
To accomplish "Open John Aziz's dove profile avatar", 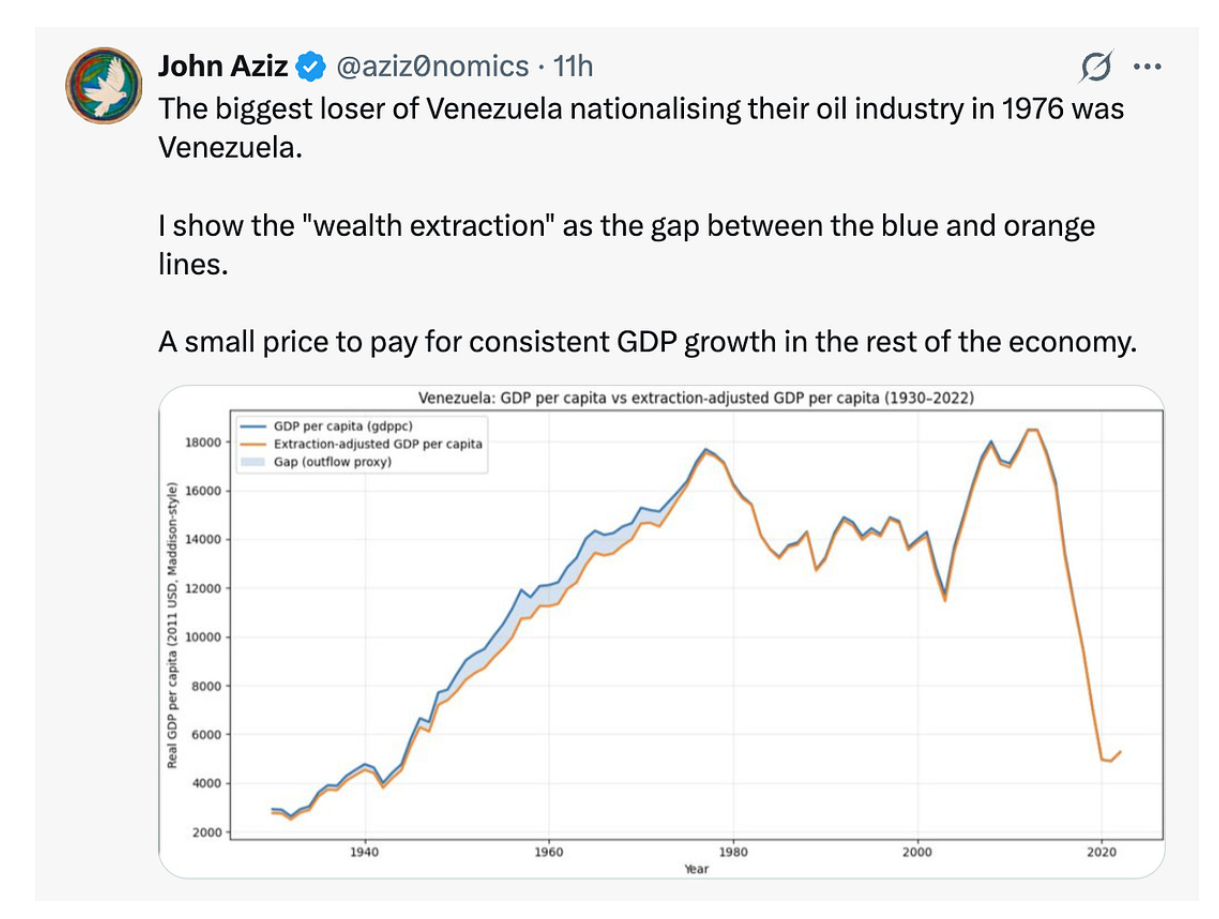I will 105,84.
